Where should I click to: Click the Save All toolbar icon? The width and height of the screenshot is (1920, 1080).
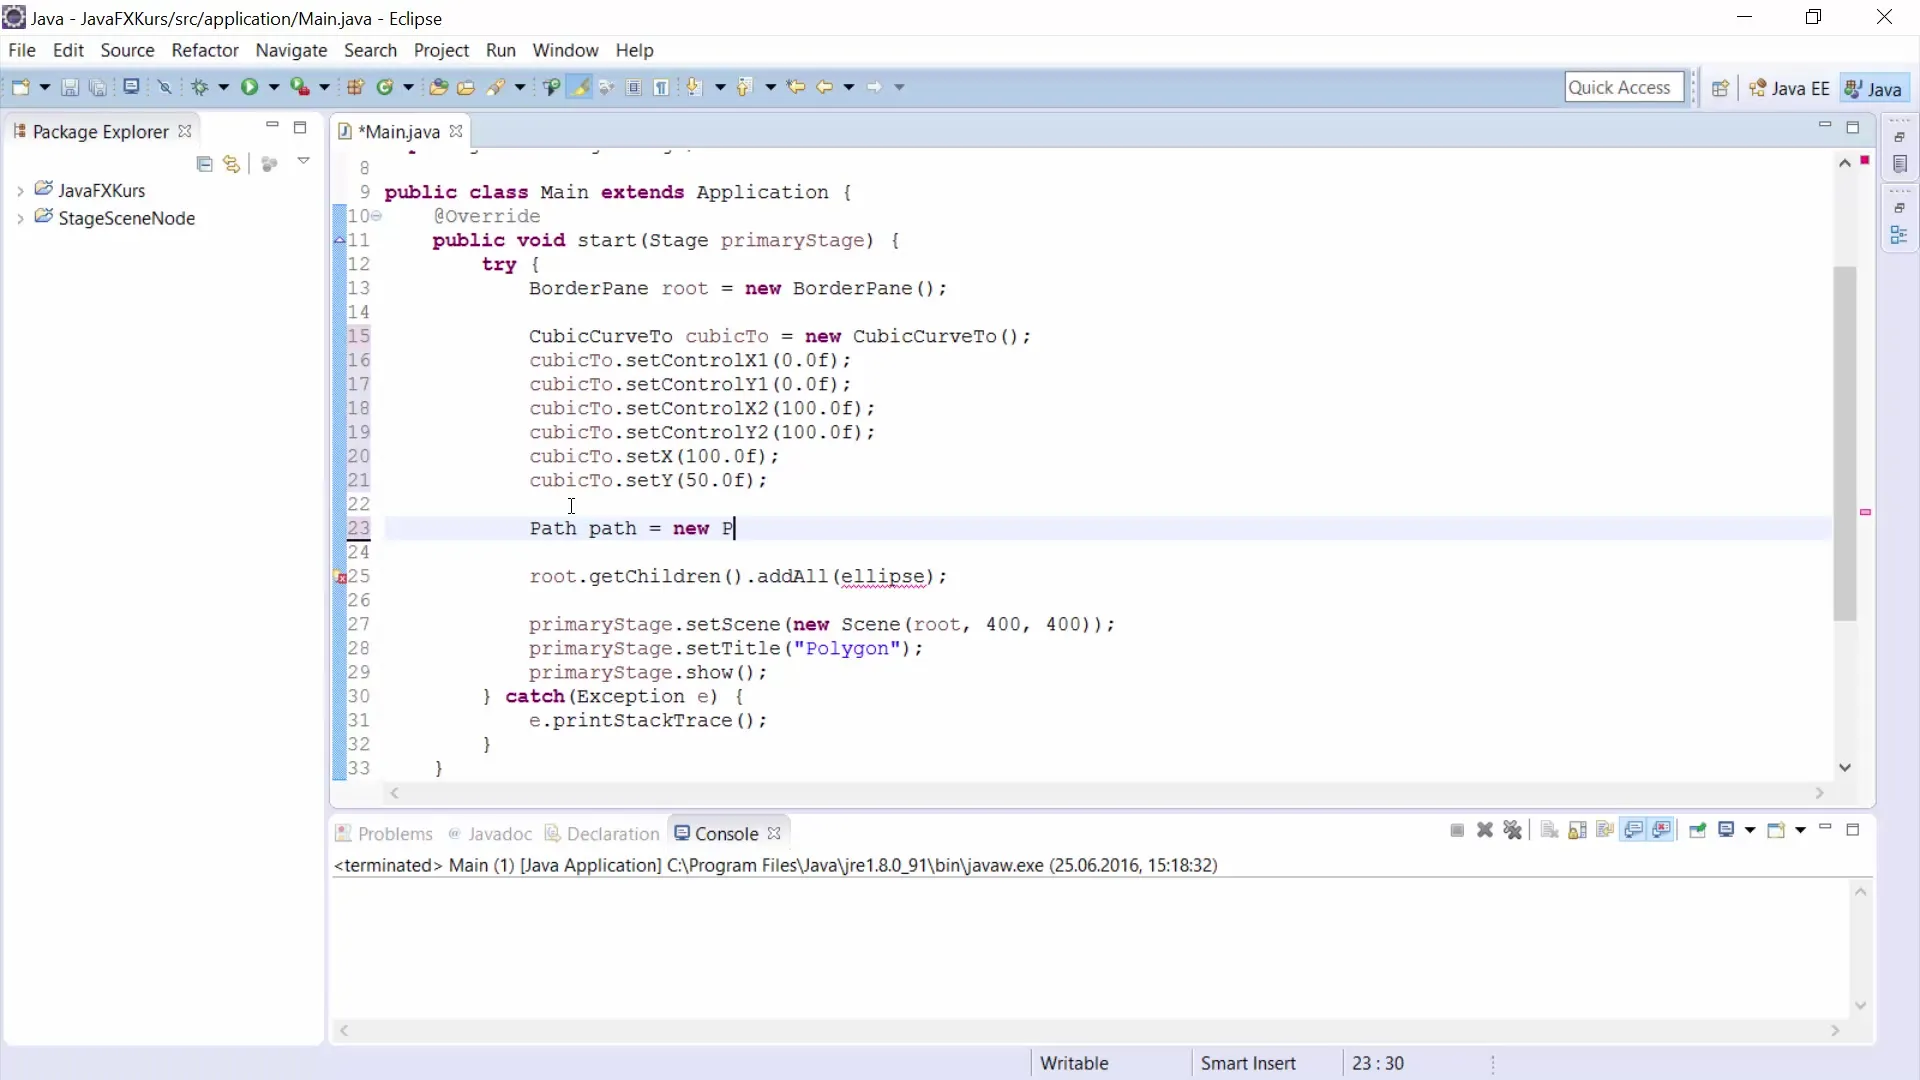98,87
